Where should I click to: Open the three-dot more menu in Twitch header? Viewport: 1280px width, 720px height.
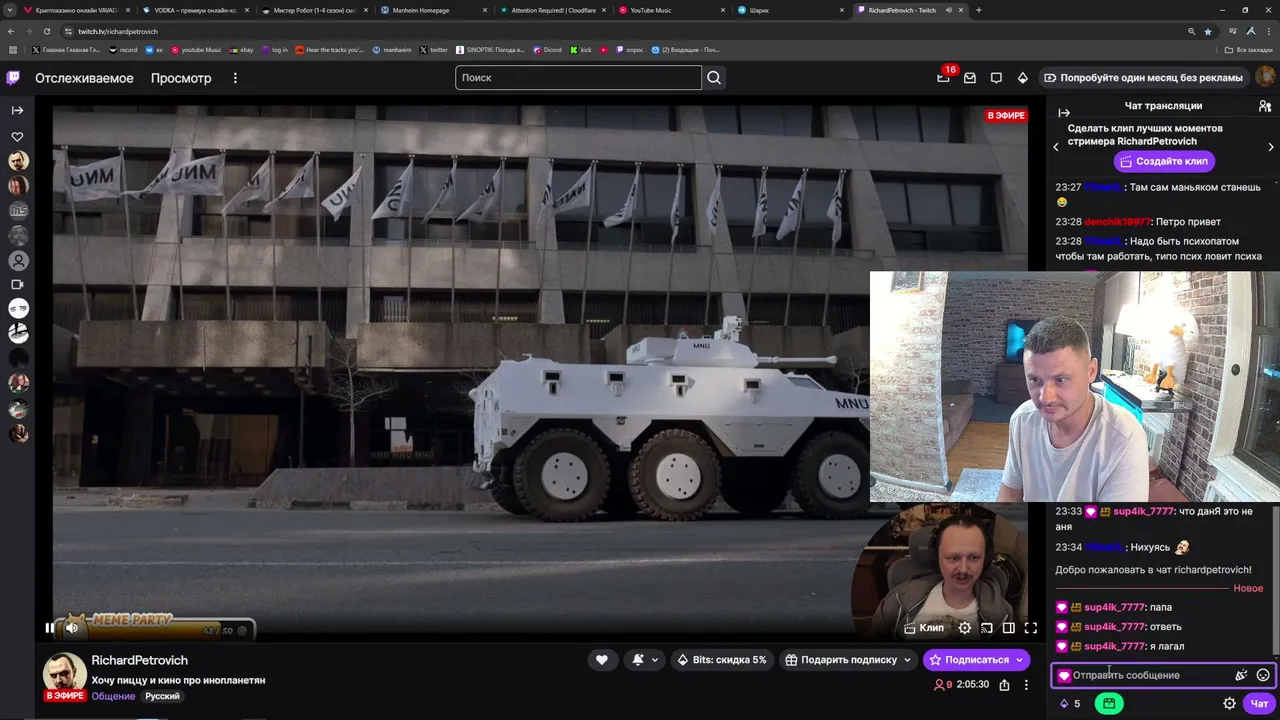236,78
